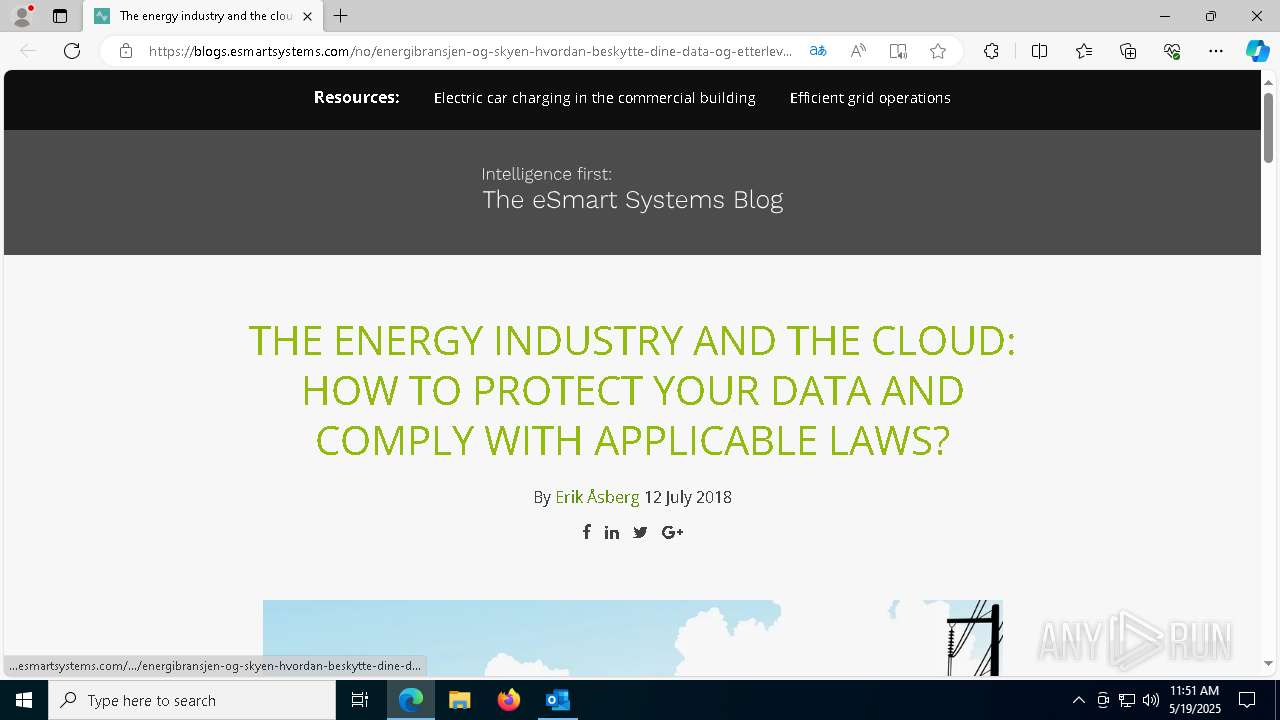Show translate options icon

[818, 51]
